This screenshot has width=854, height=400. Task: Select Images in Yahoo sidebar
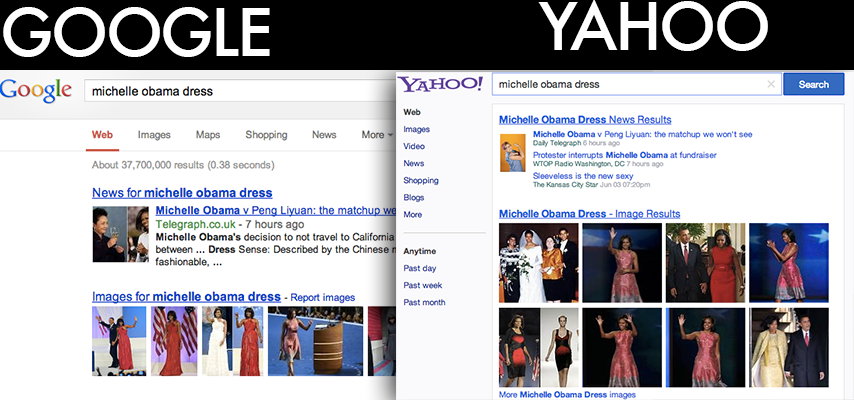tap(417, 129)
